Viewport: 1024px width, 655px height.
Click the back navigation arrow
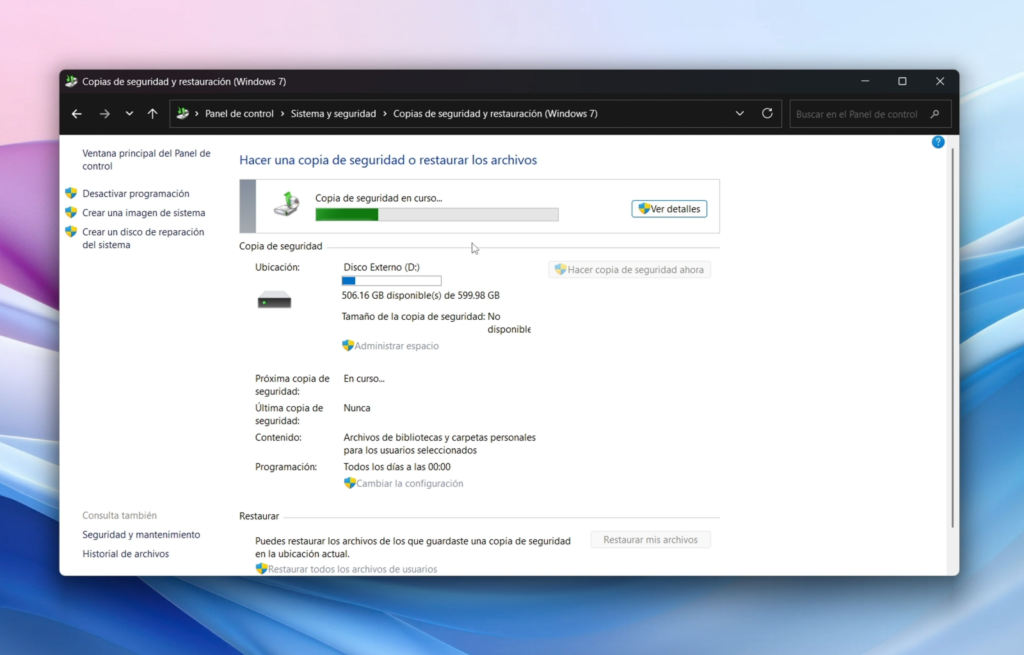coord(77,113)
